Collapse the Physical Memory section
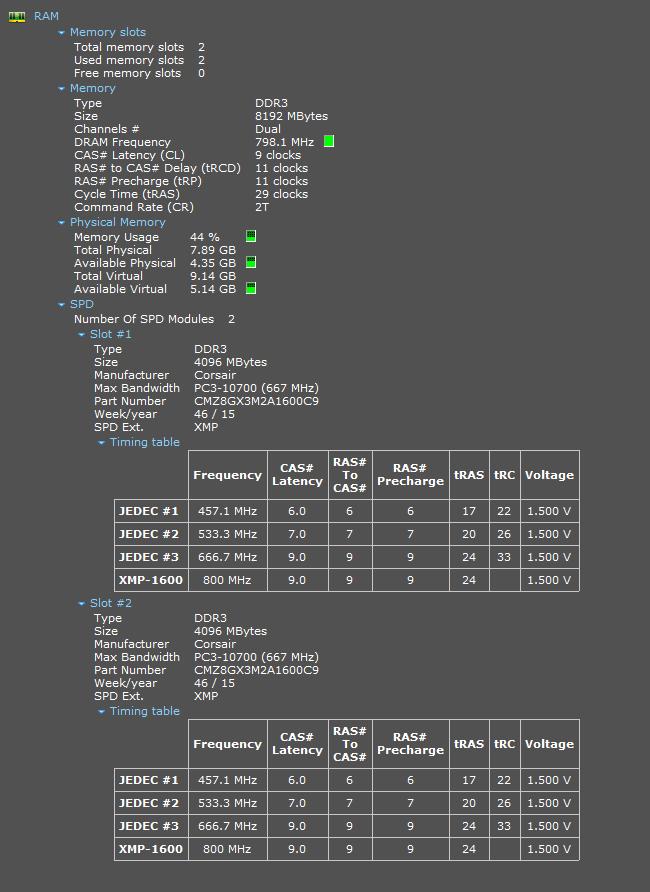 point(62,223)
